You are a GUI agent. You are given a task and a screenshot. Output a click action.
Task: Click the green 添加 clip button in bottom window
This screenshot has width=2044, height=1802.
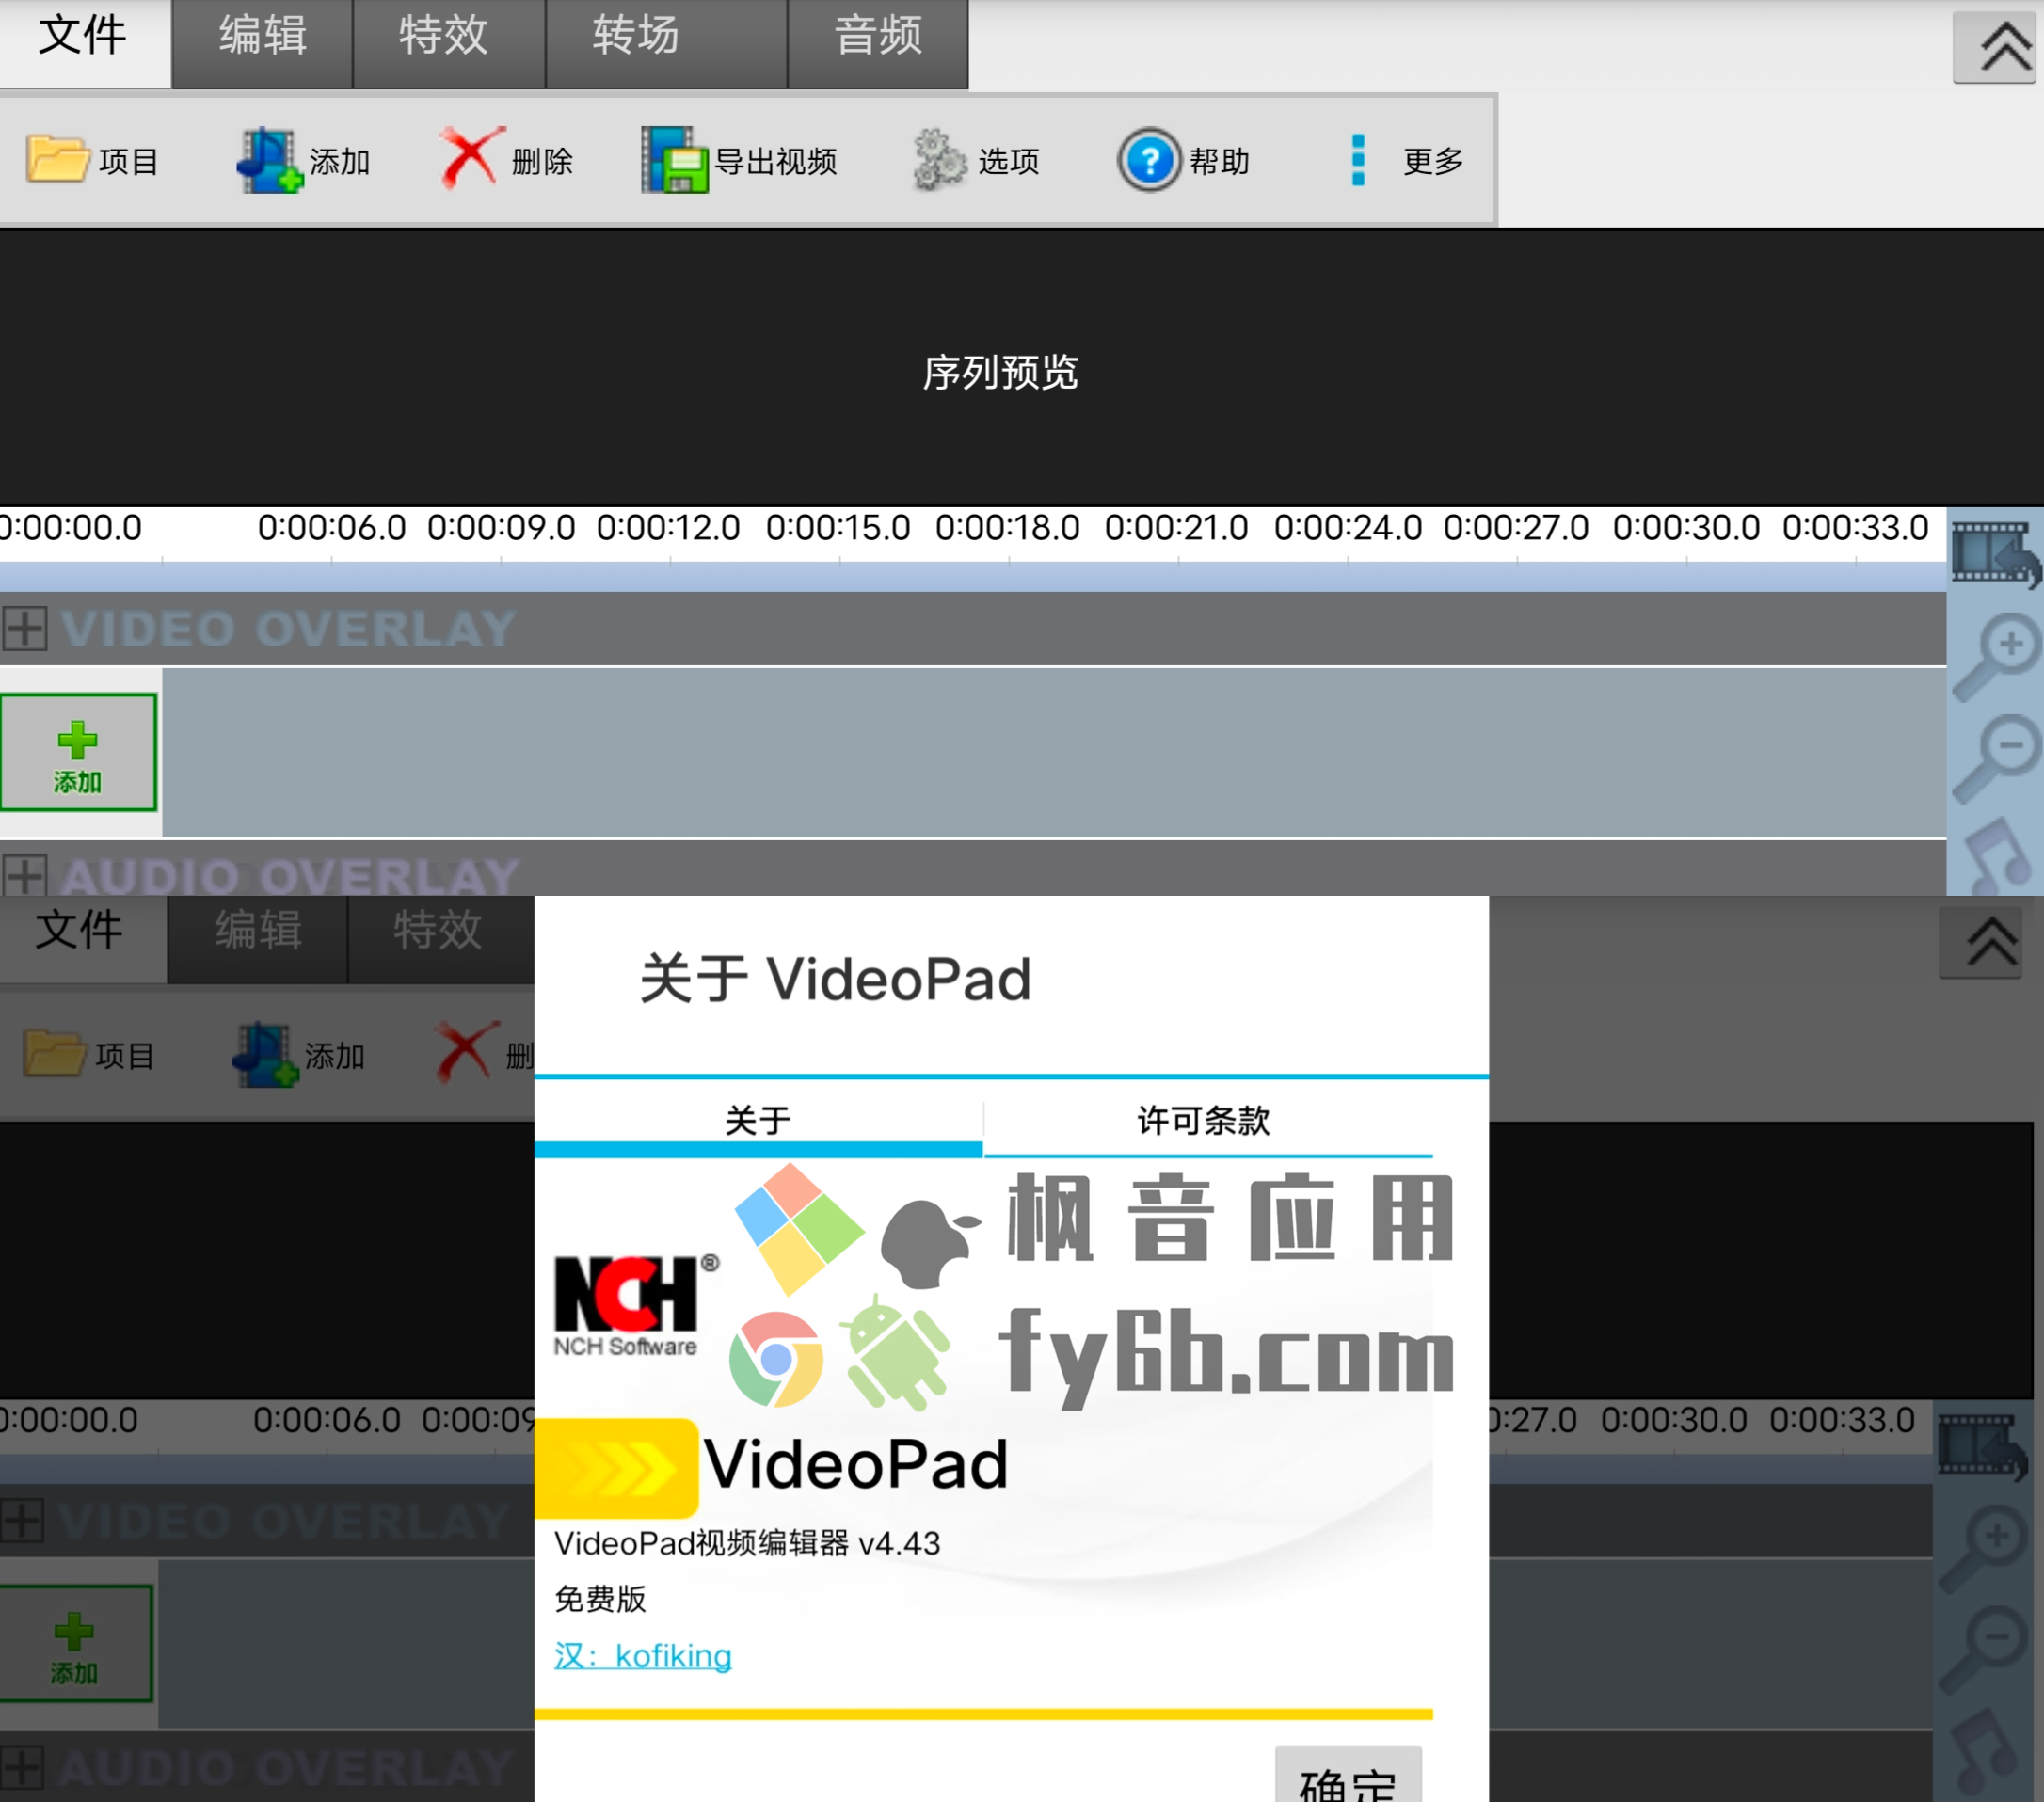point(76,1643)
